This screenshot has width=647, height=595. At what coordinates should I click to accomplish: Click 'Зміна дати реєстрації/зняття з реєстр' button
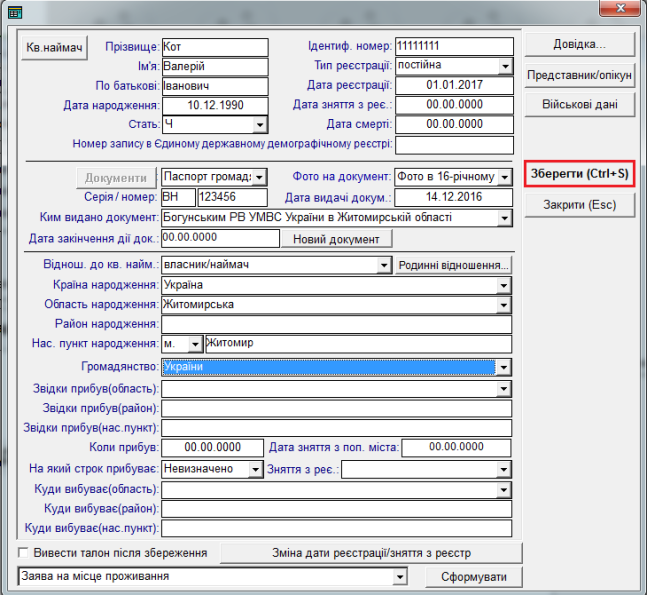click(x=371, y=553)
